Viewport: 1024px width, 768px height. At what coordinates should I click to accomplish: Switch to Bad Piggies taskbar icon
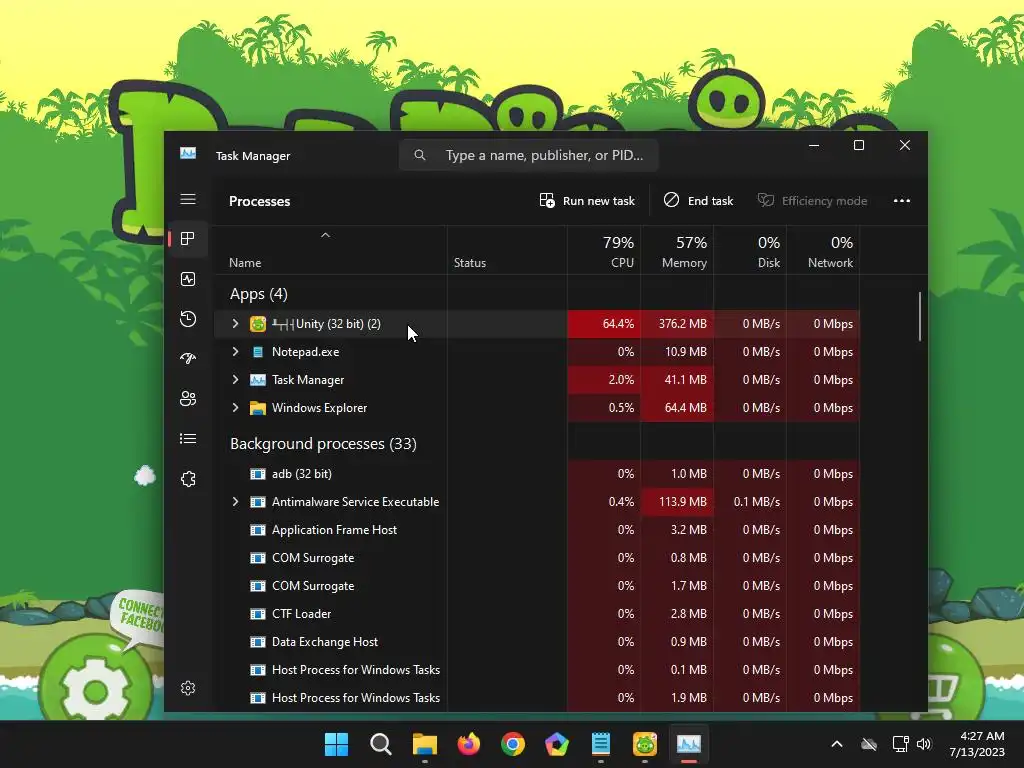coord(645,744)
